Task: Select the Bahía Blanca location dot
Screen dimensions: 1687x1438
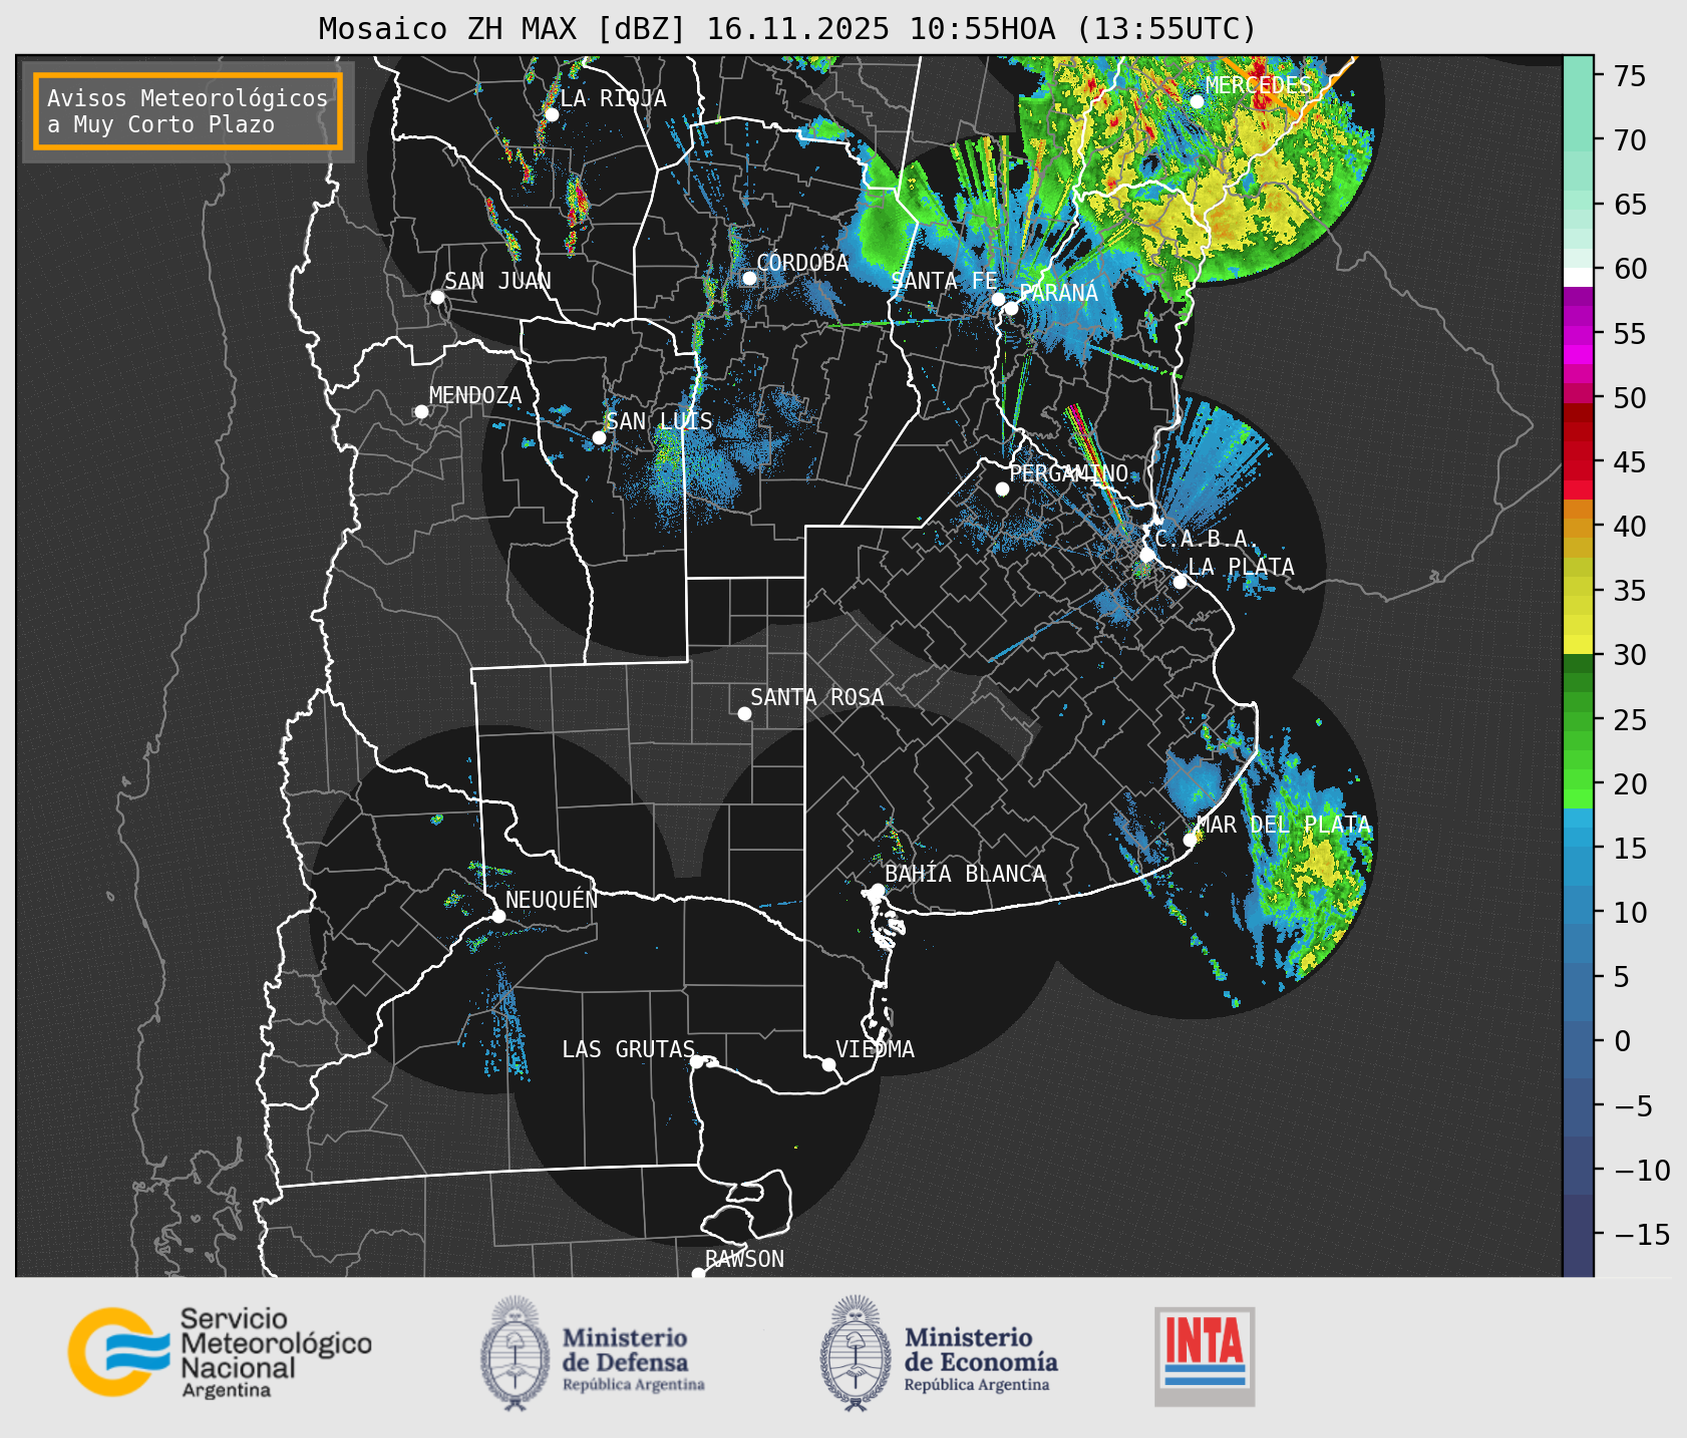Action: [877, 890]
